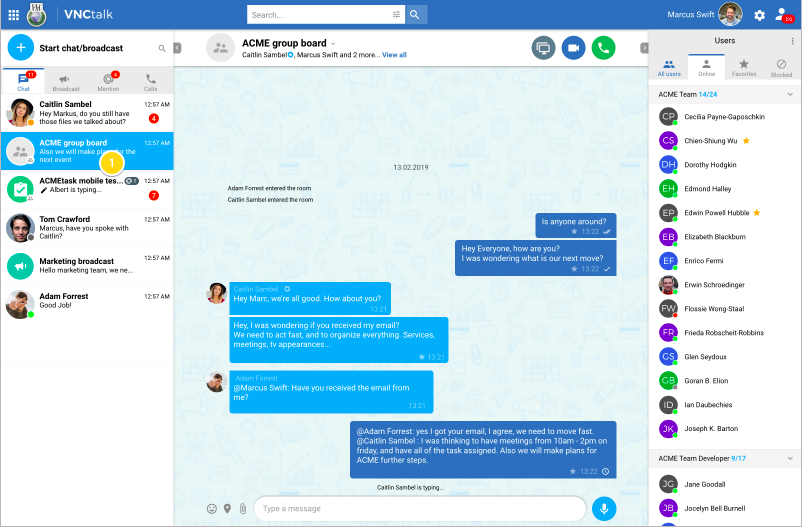The width and height of the screenshot is (804, 527).
Task: Click favorite star next to Edwin Powell Hubble
Action: click(x=757, y=213)
